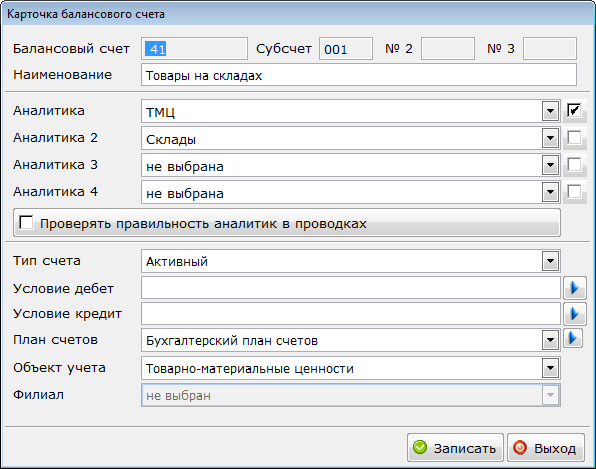
Task: Toggle the checkbox on the Аналитика 3 row
Action: coord(574,165)
